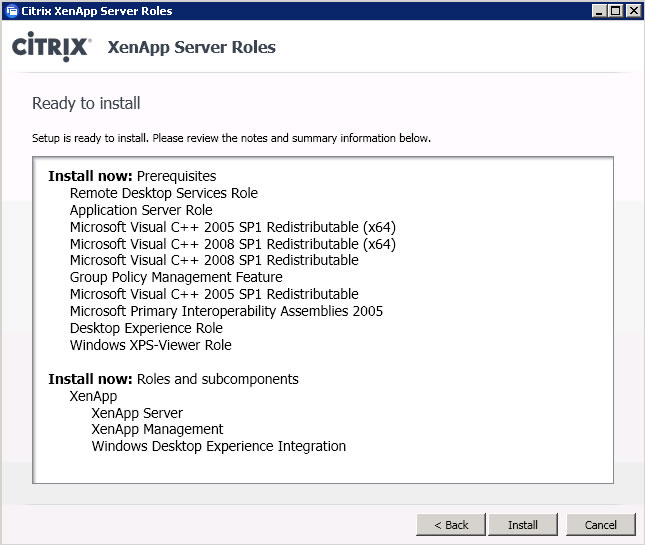645x545 pixels.
Task: Select 'Microsoft Visual C++ 2005 SP1 Redistributable (x64)'
Action: click(x=233, y=227)
